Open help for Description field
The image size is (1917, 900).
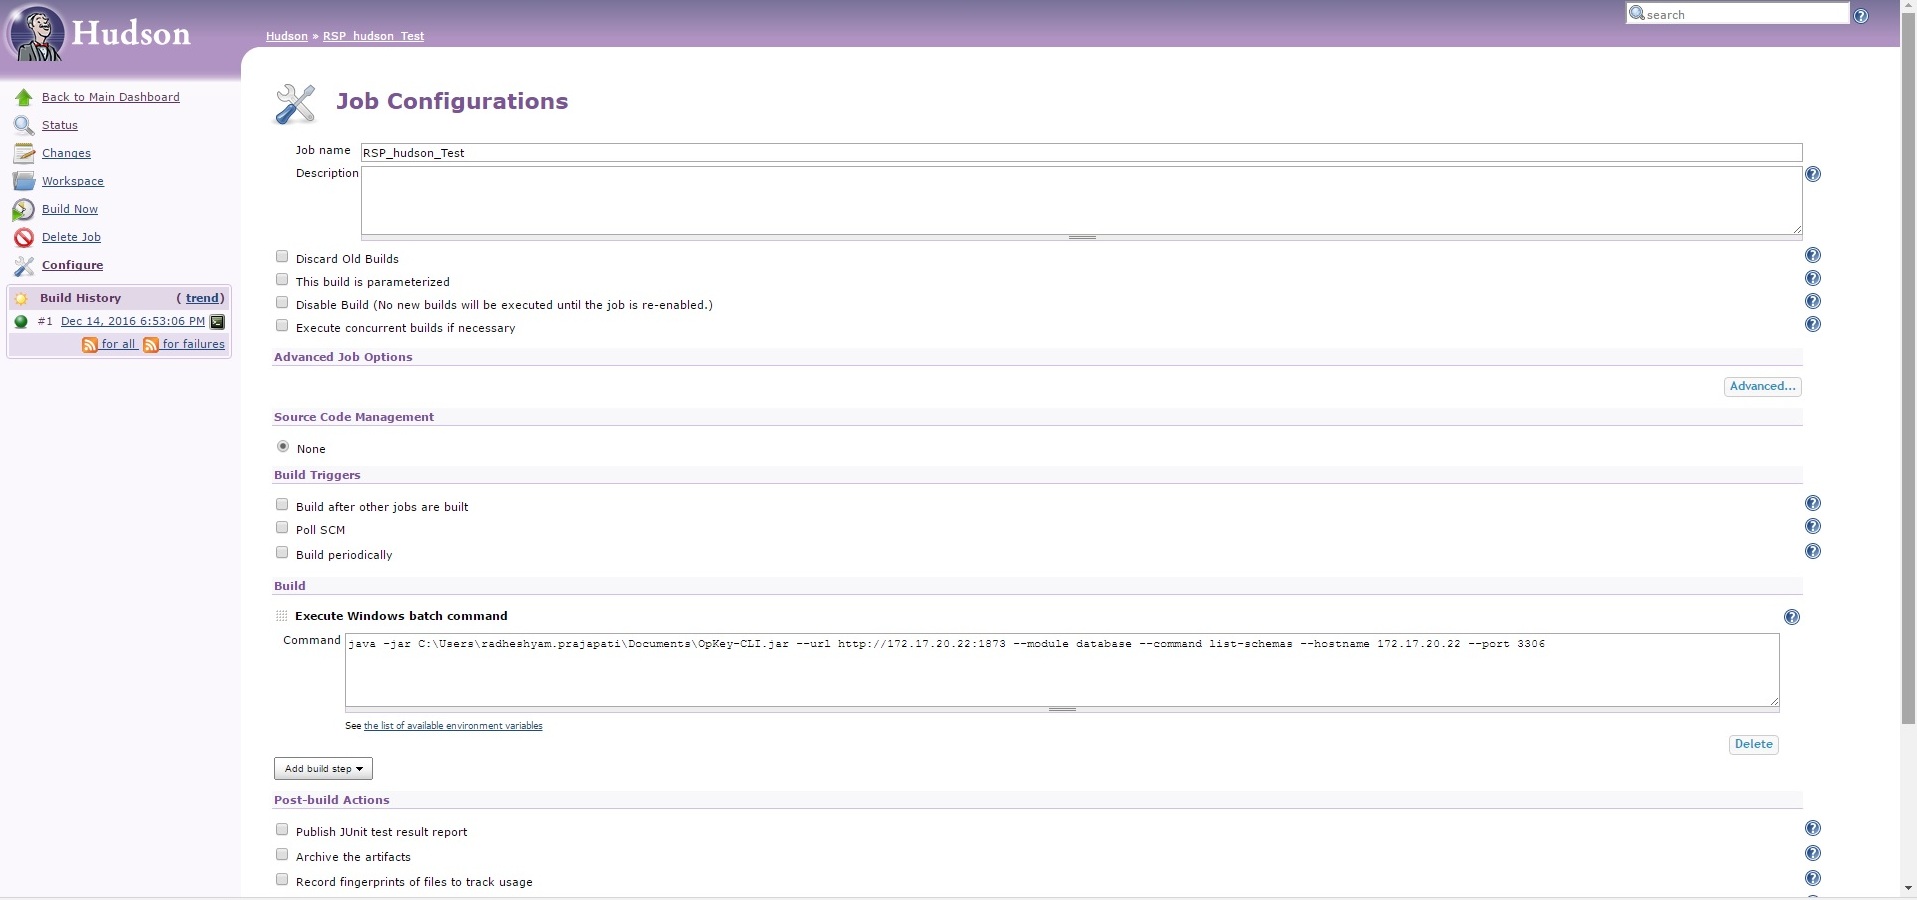1813,174
